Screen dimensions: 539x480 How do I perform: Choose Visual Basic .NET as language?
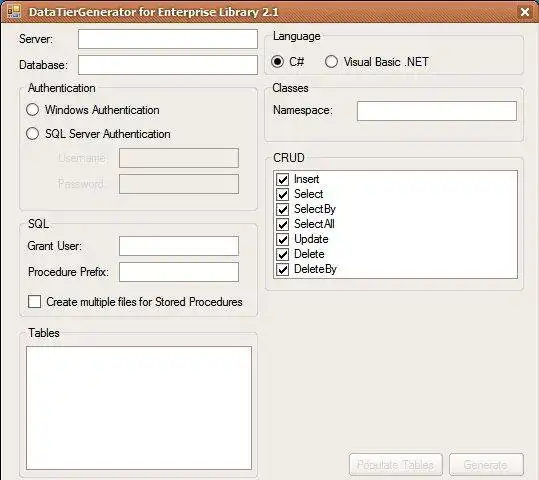[331, 62]
